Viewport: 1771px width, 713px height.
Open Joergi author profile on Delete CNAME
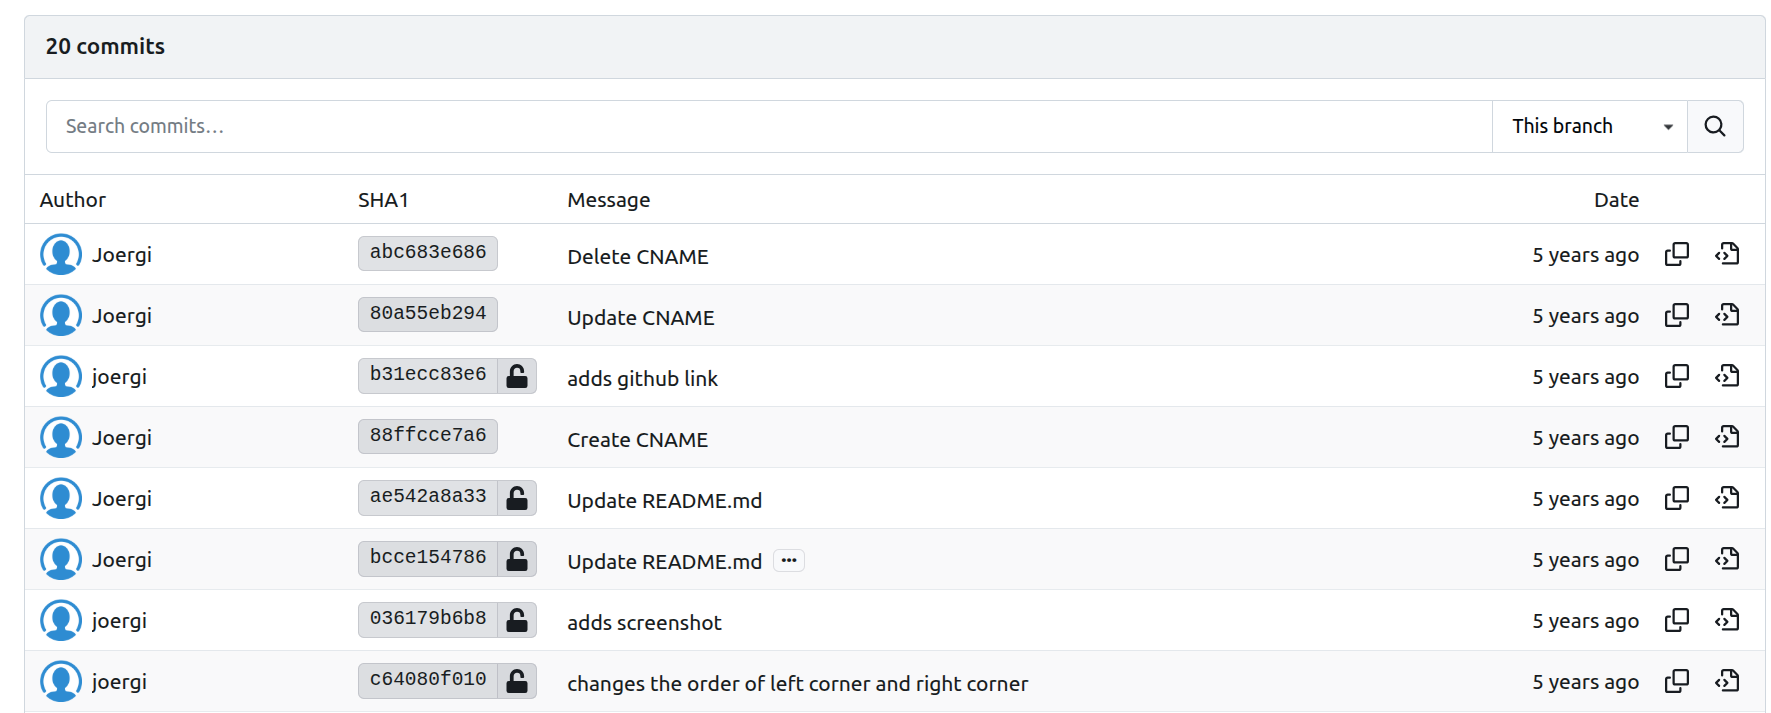coord(122,255)
